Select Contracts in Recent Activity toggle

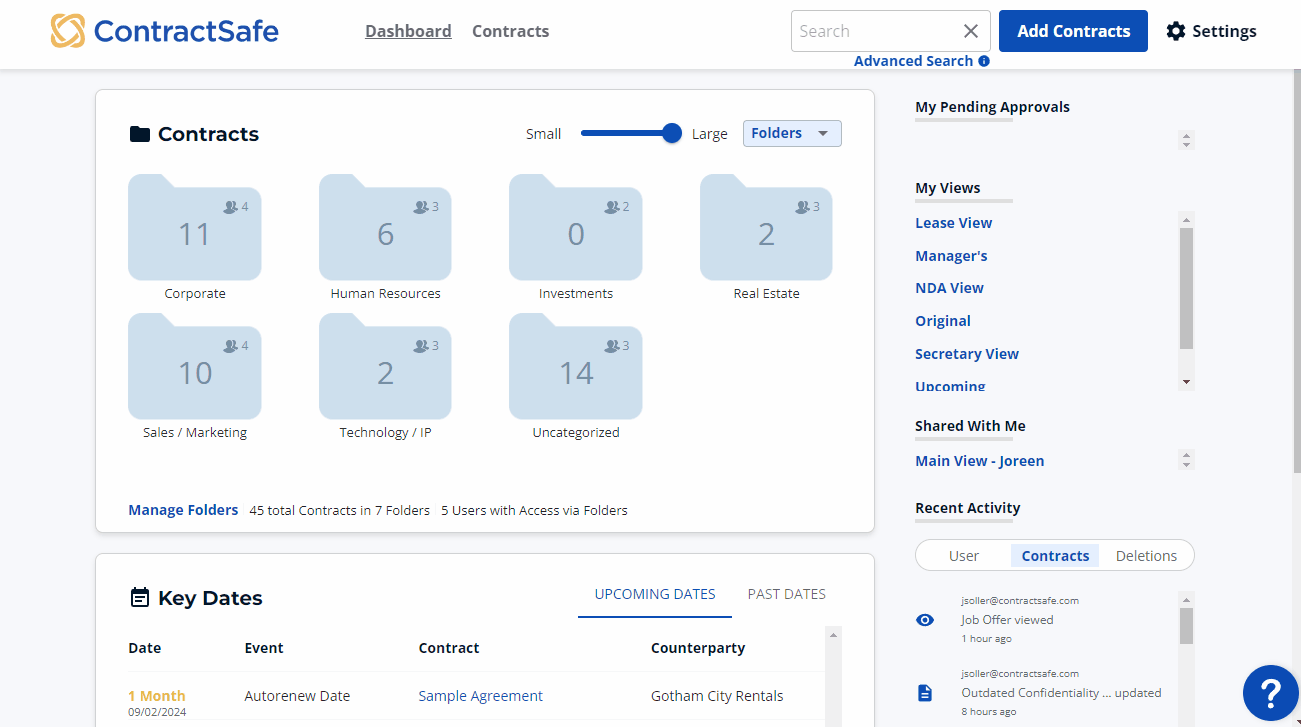(1055, 556)
